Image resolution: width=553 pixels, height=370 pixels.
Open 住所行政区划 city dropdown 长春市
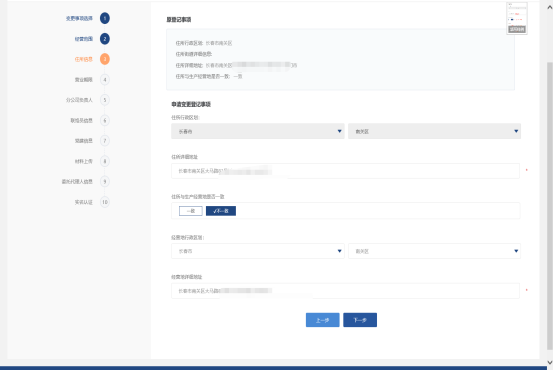pyautogui.click(x=258, y=131)
